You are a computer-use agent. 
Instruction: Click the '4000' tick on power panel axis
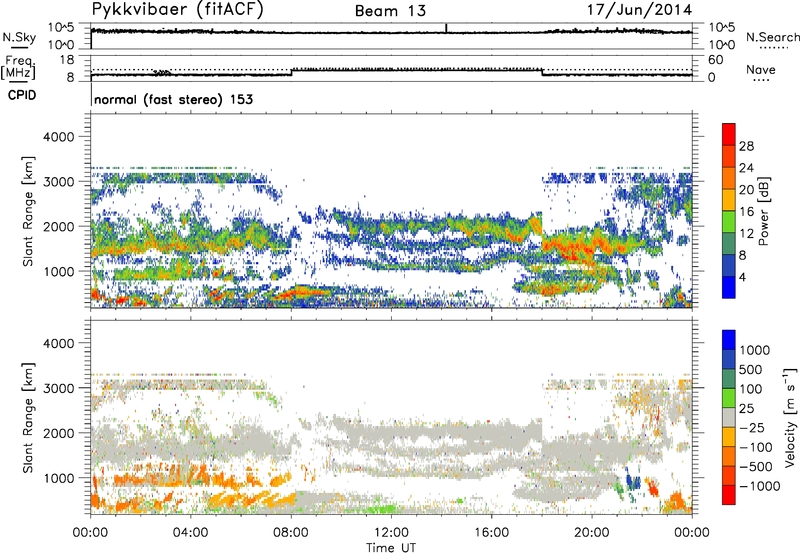[x=61, y=137]
